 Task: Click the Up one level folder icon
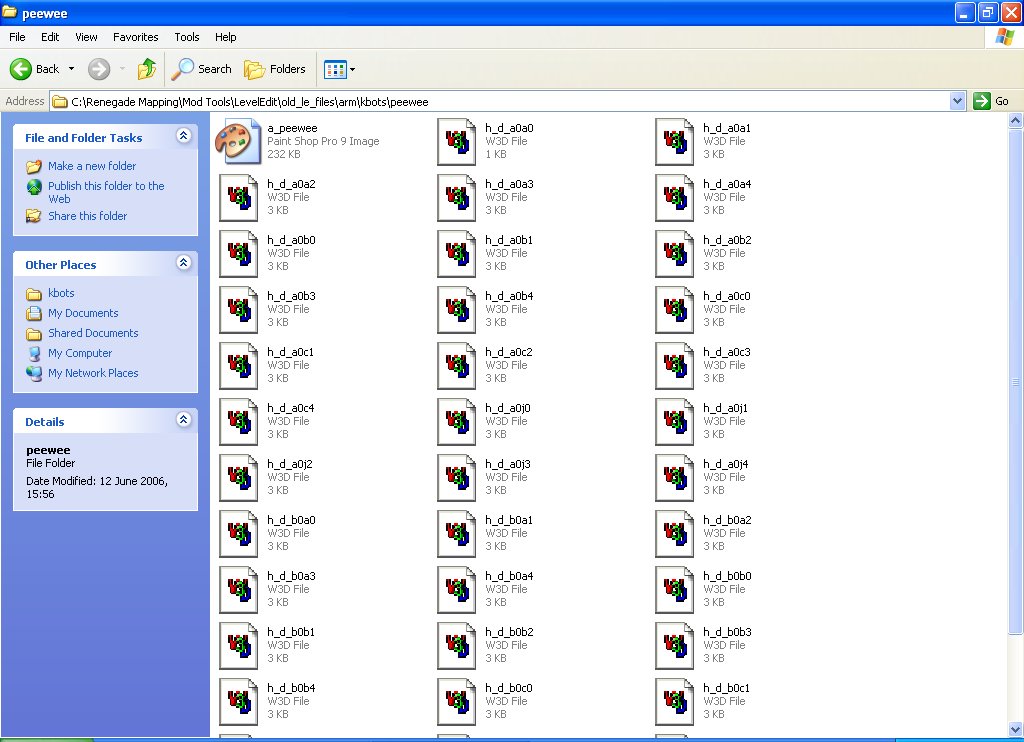tap(147, 69)
